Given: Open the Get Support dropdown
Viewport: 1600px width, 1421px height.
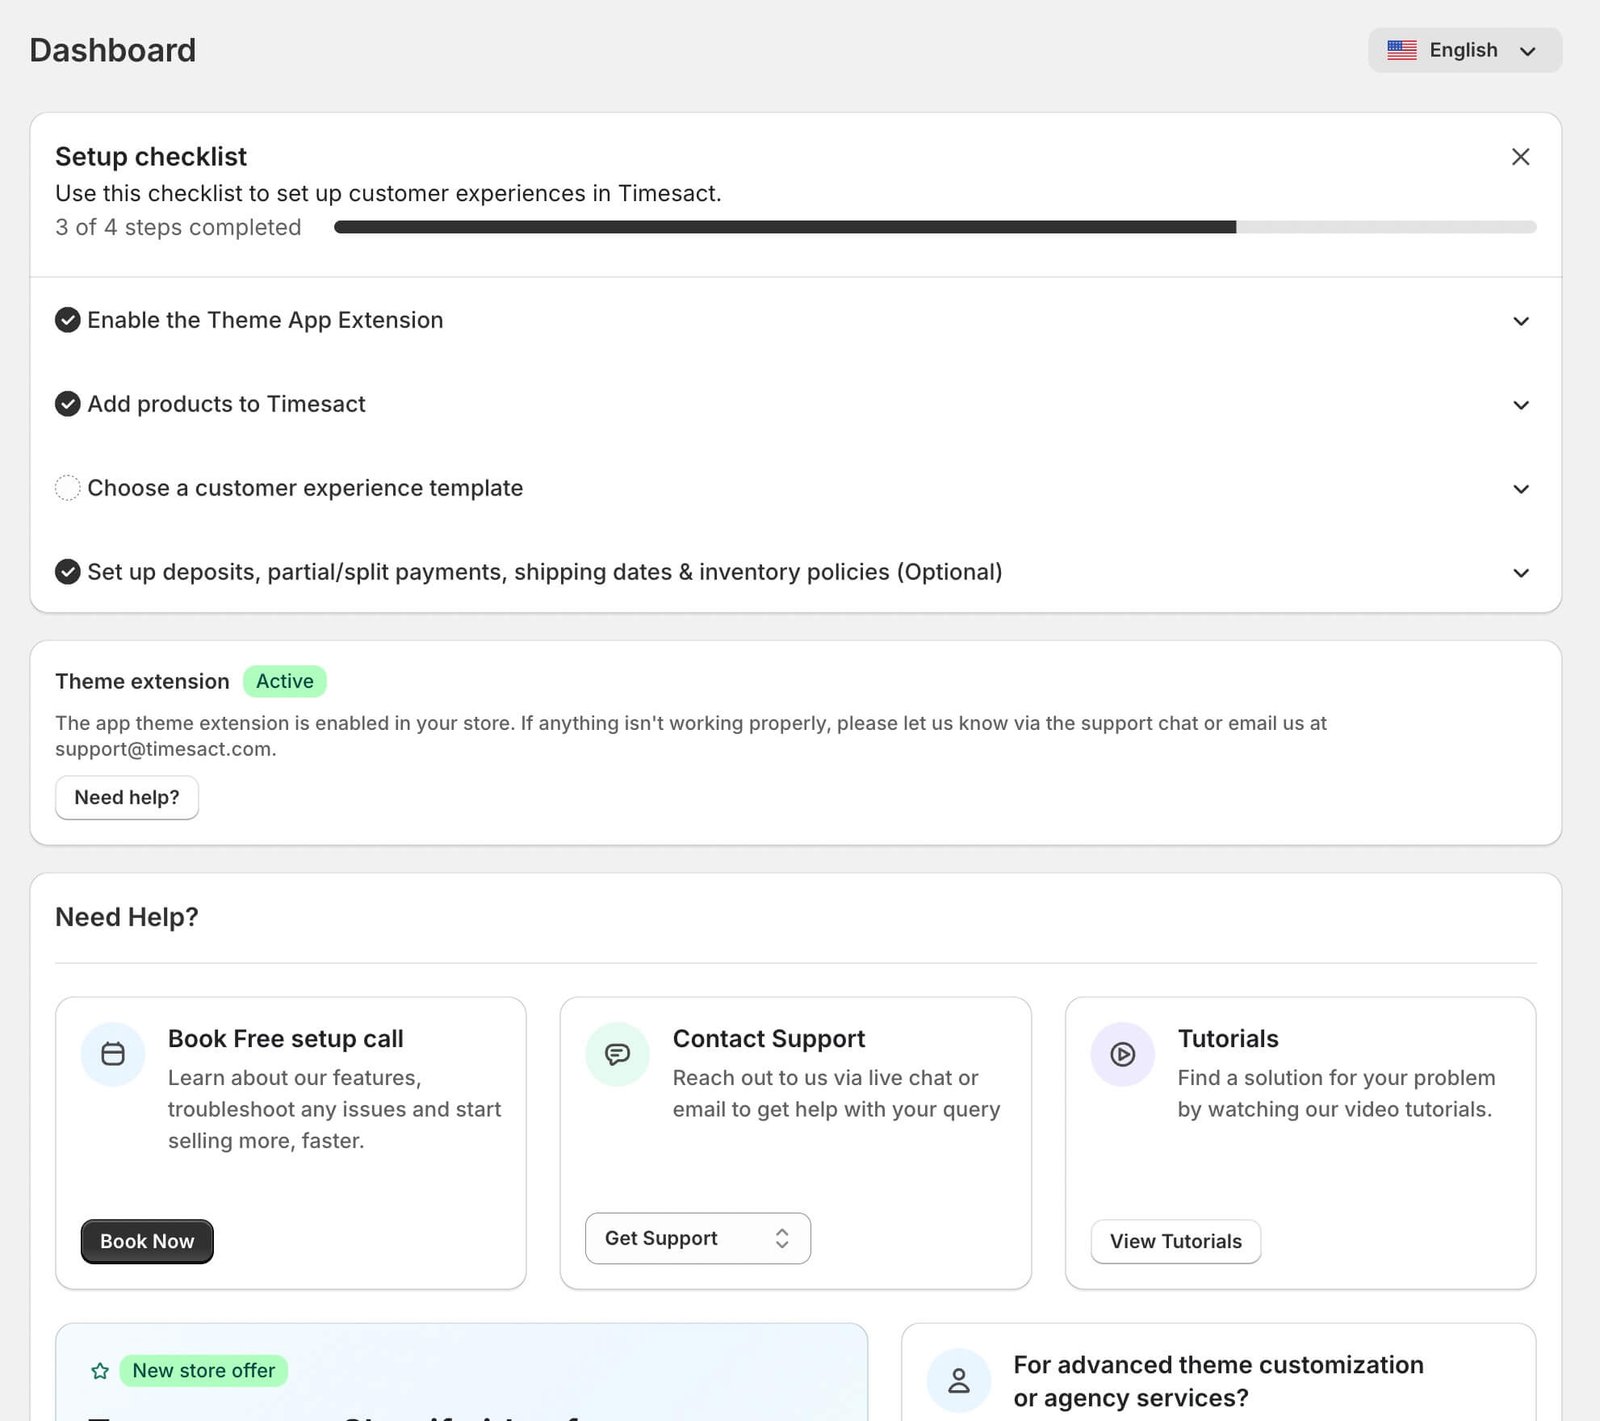Looking at the screenshot, I should coord(698,1238).
